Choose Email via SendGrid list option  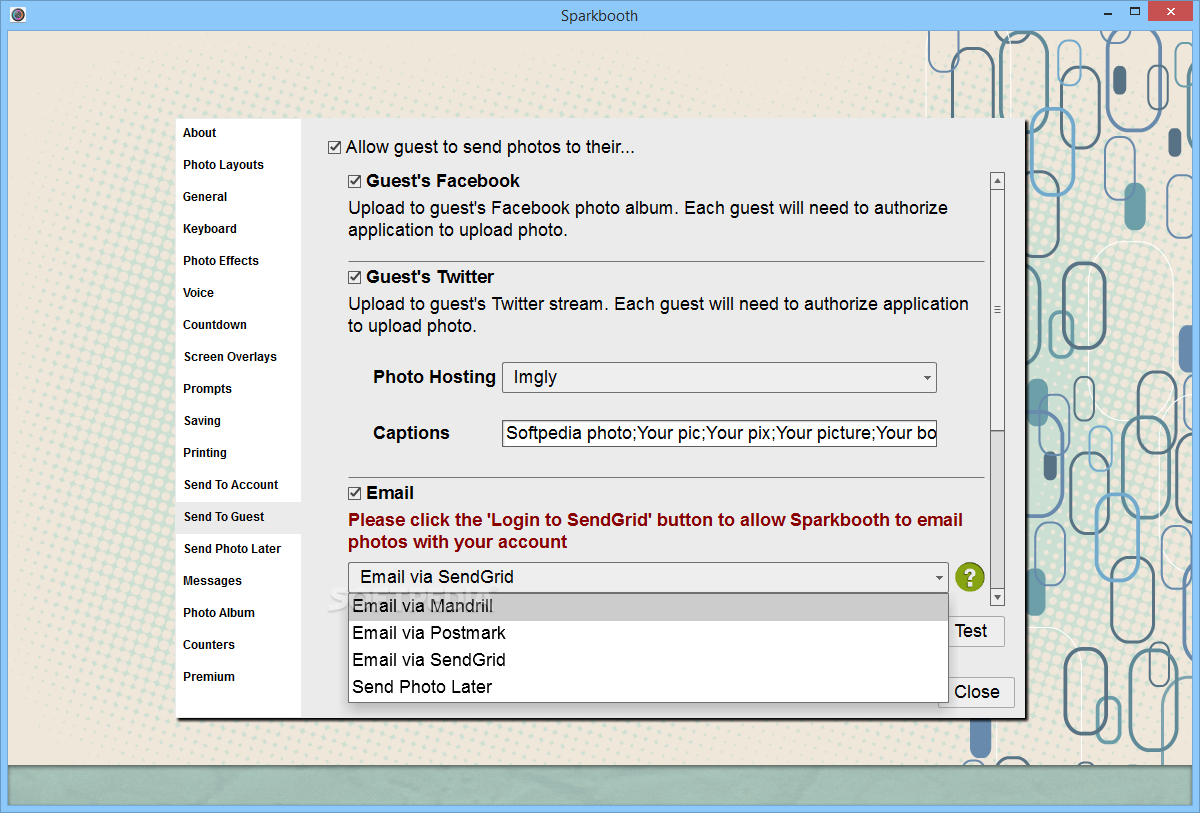click(648, 660)
